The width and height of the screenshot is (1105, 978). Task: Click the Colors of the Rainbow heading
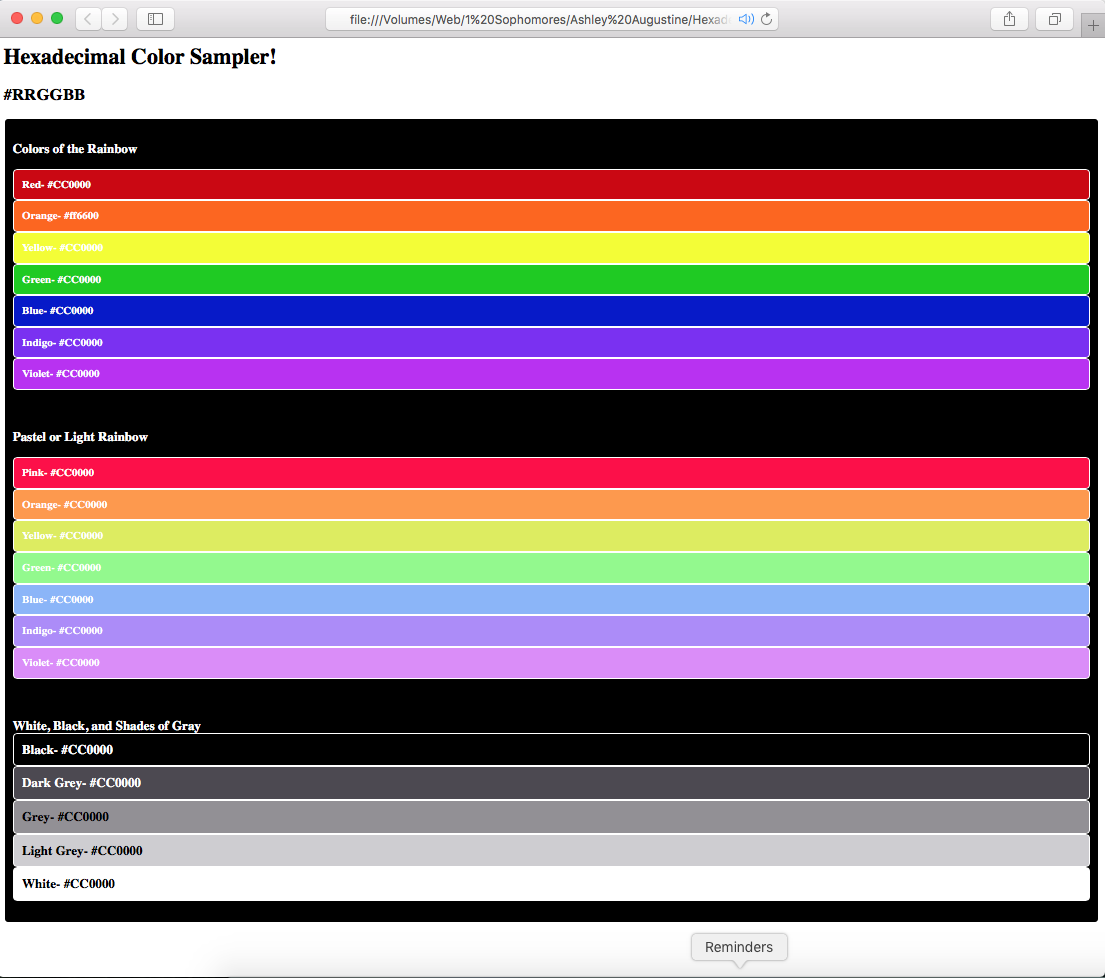tap(75, 149)
